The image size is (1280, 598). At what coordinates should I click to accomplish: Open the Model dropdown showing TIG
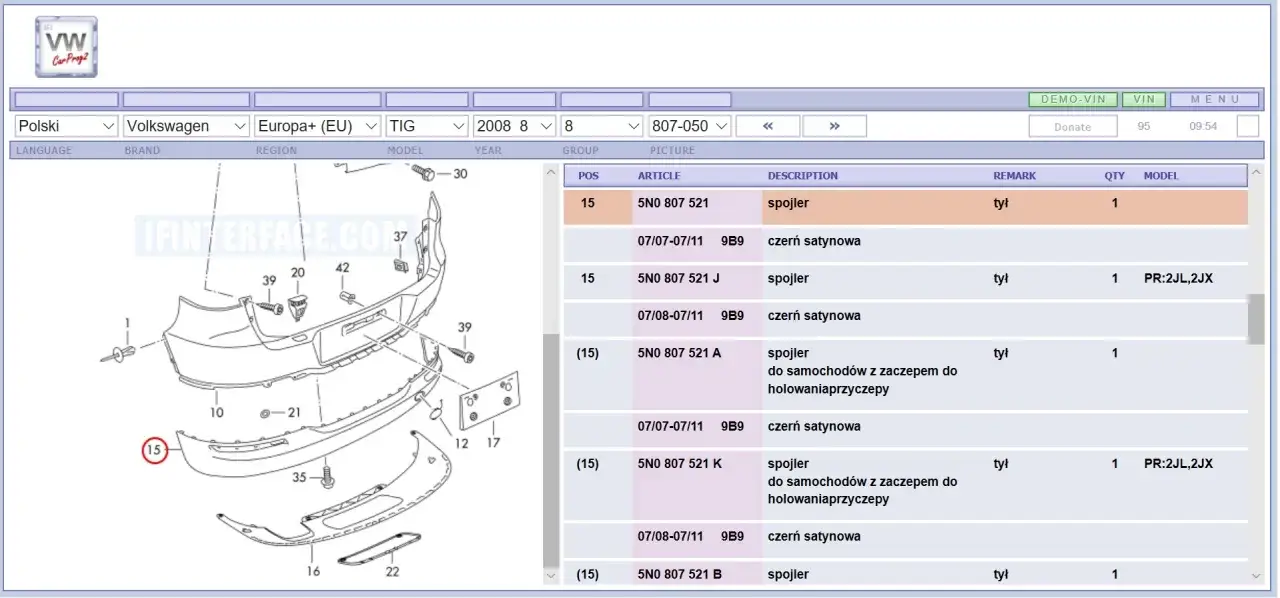(427, 126)
